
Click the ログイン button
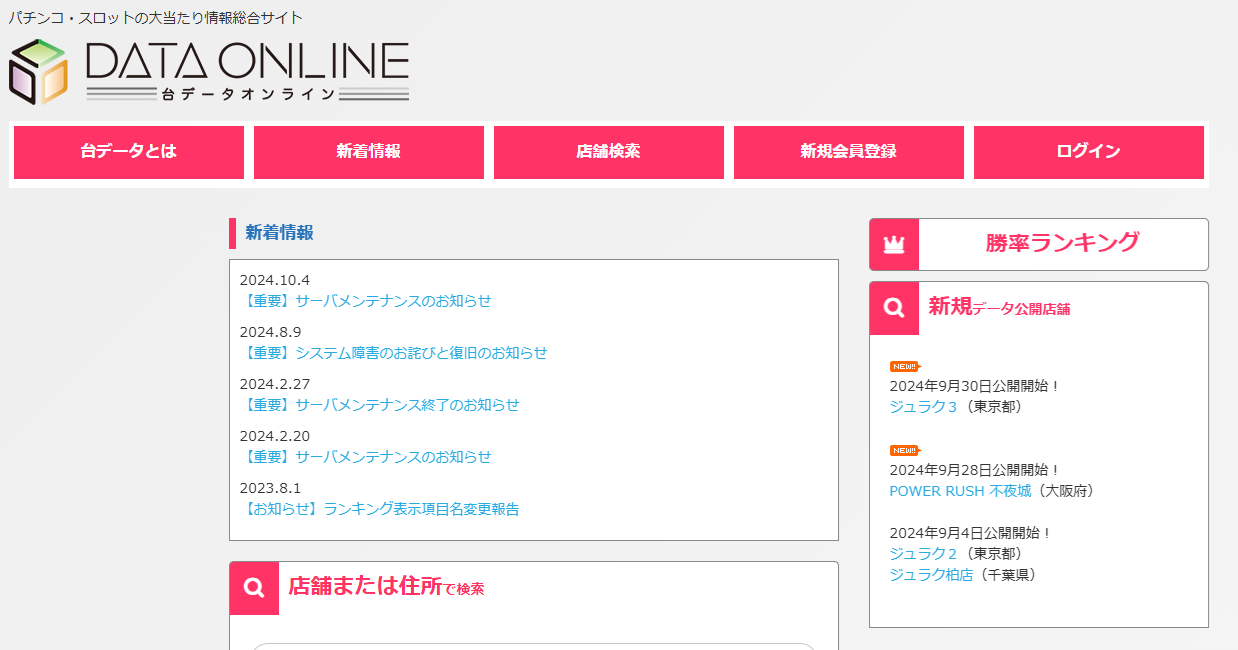(1088, 152)
